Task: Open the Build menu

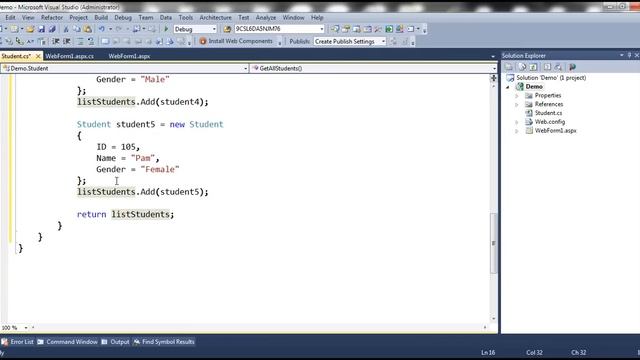Action: point(101,18)
